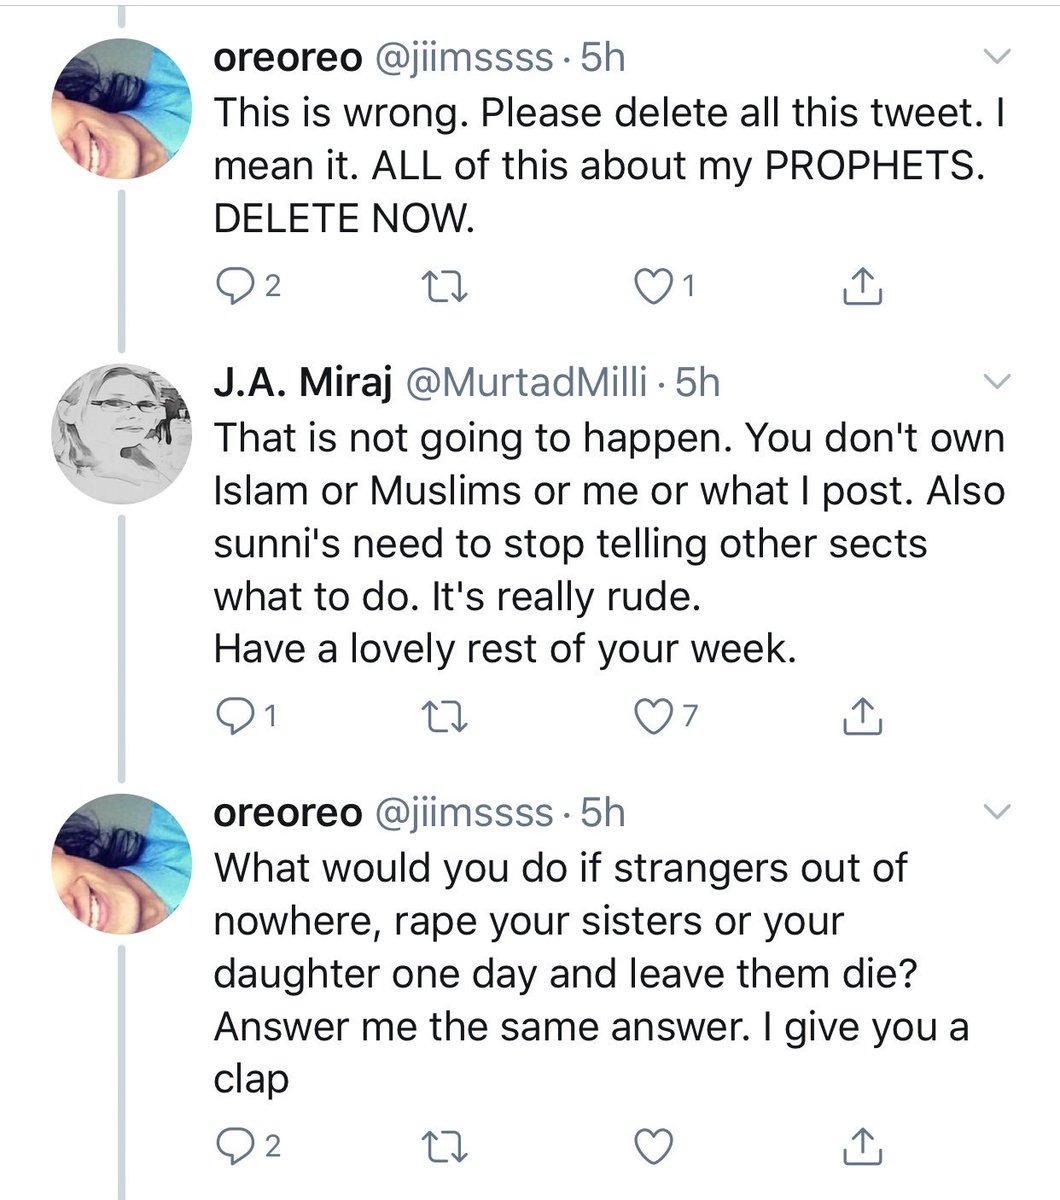Share oreoreo's last tweet ending in "clap"

862,1146
